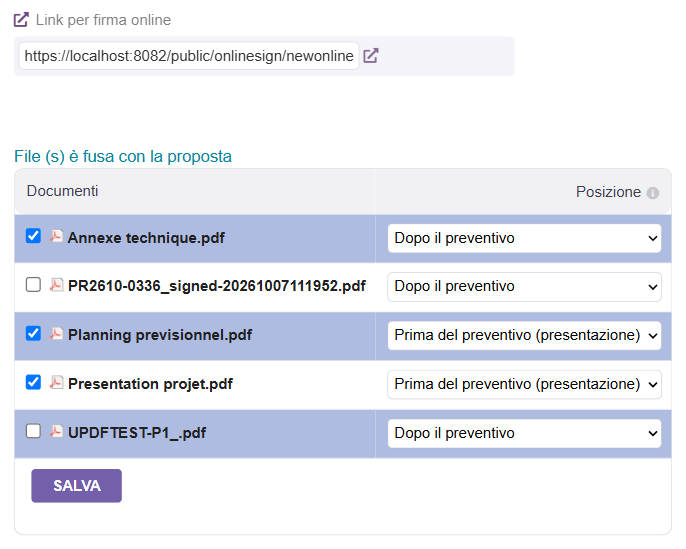Check the UPDFTEST-P1_.pdf checkbox

click(x=33, y=431)
